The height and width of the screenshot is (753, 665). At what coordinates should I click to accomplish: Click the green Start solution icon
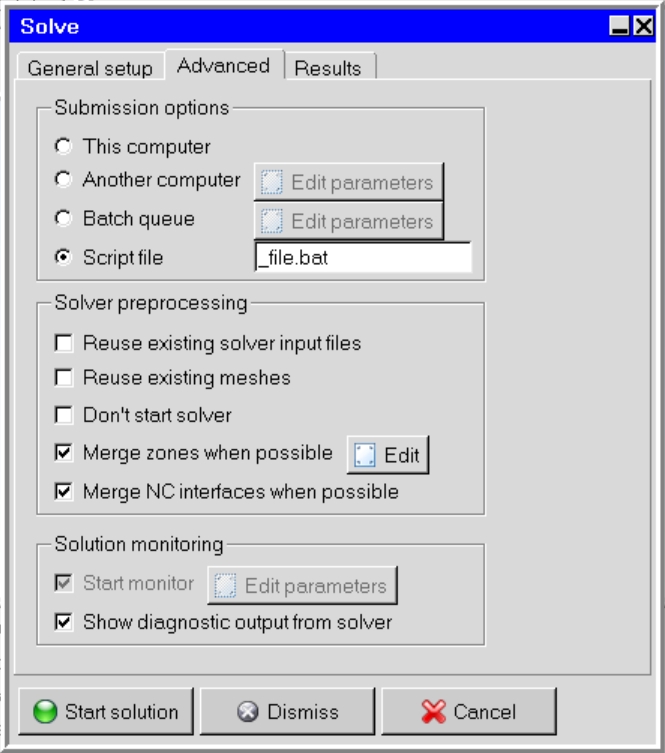(45, 712)
